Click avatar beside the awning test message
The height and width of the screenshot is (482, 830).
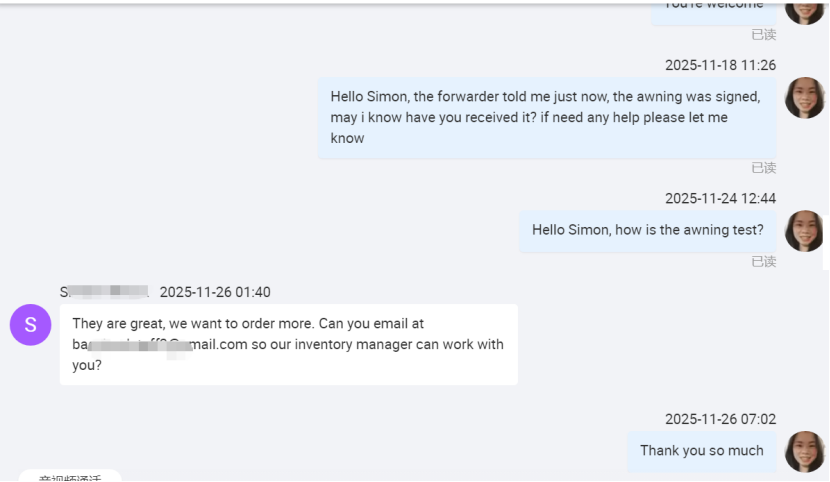click(804, 231)
